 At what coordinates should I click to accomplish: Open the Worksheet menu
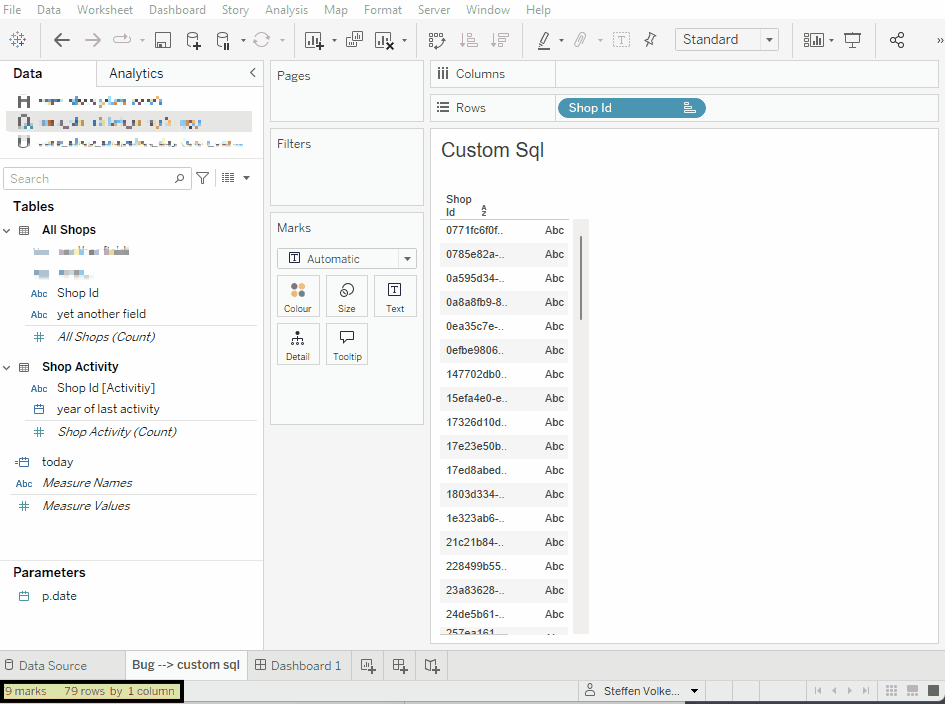pos(105,10)
